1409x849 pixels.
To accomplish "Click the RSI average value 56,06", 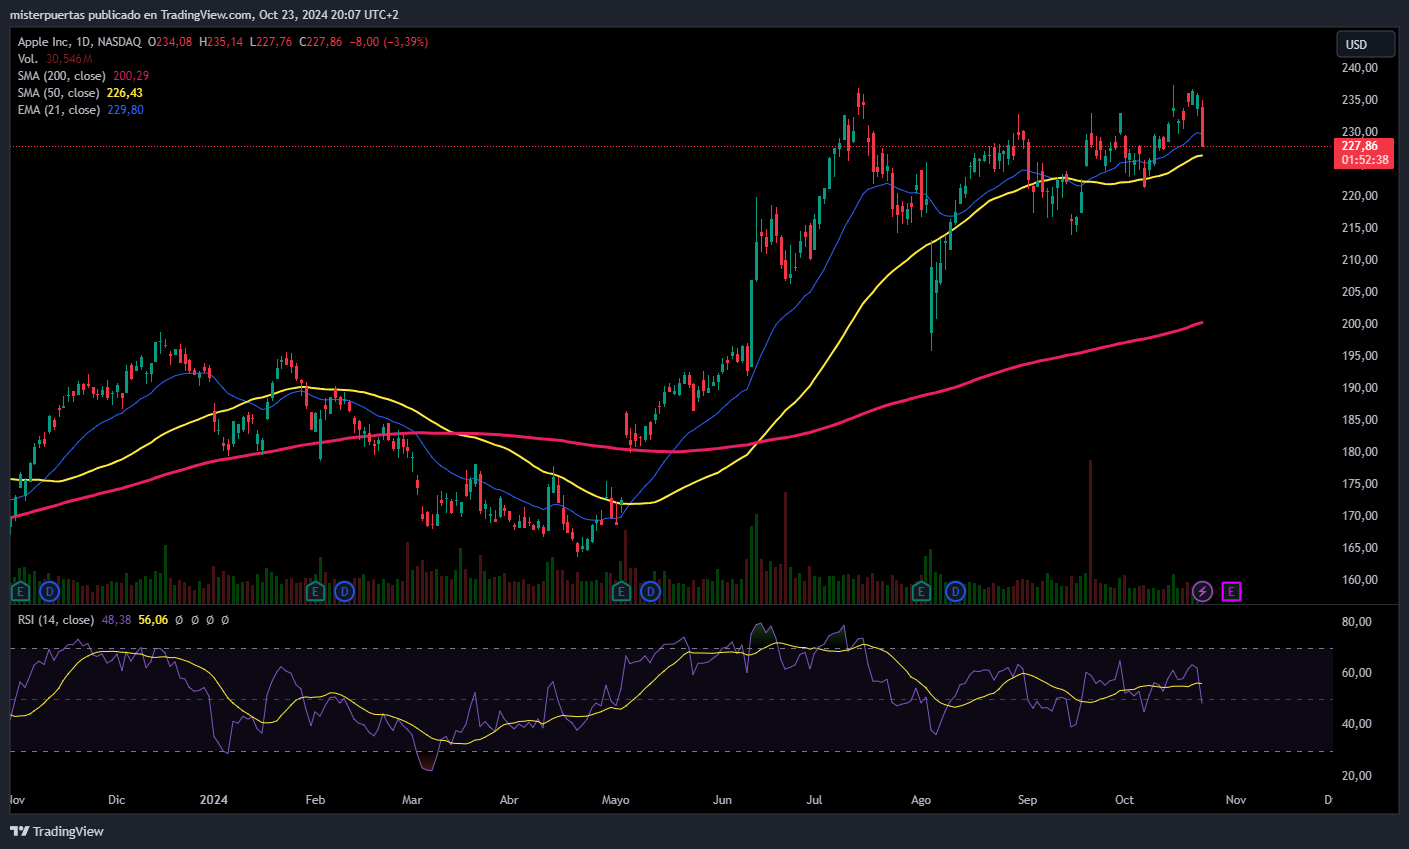I will pyautogui.click(x=153, y=620).
